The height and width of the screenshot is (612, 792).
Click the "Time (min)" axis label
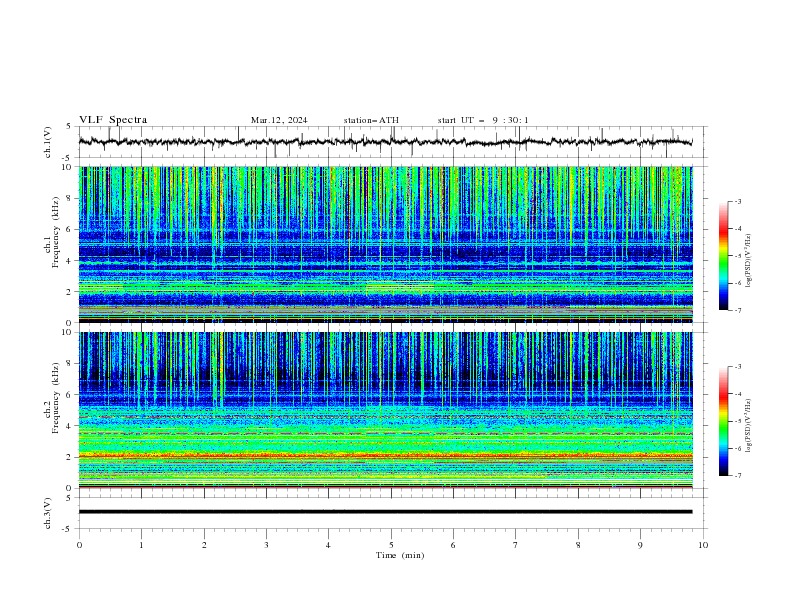[400, 555]
